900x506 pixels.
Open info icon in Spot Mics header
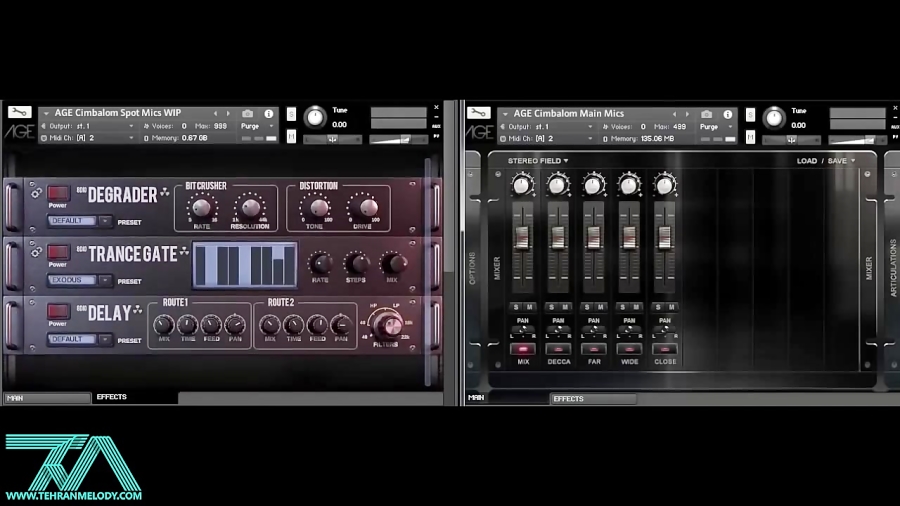coord(269,114)
